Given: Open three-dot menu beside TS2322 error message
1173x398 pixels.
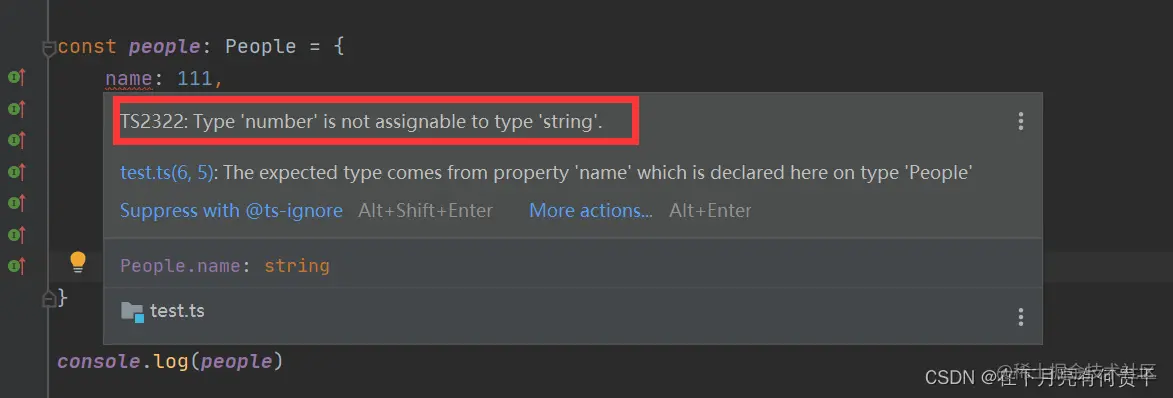Looking at the screenshot, I should click(x=1020, y=121).
